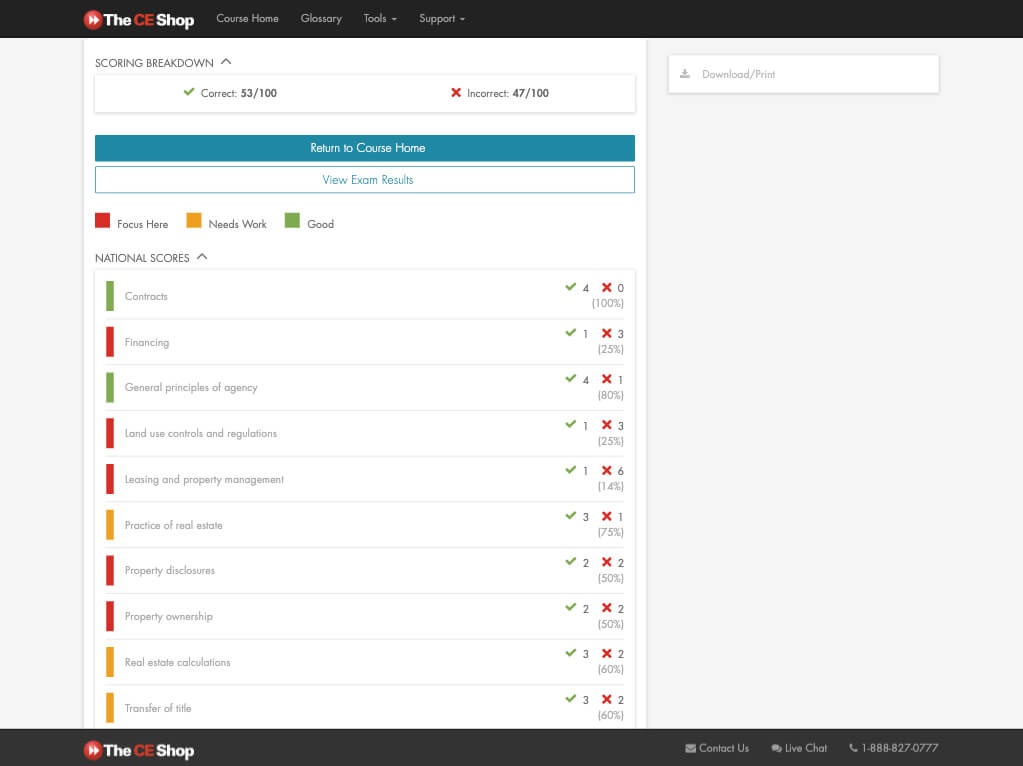Expand the Support dropdown menu

pyautogui.click(x=442, y=18)
